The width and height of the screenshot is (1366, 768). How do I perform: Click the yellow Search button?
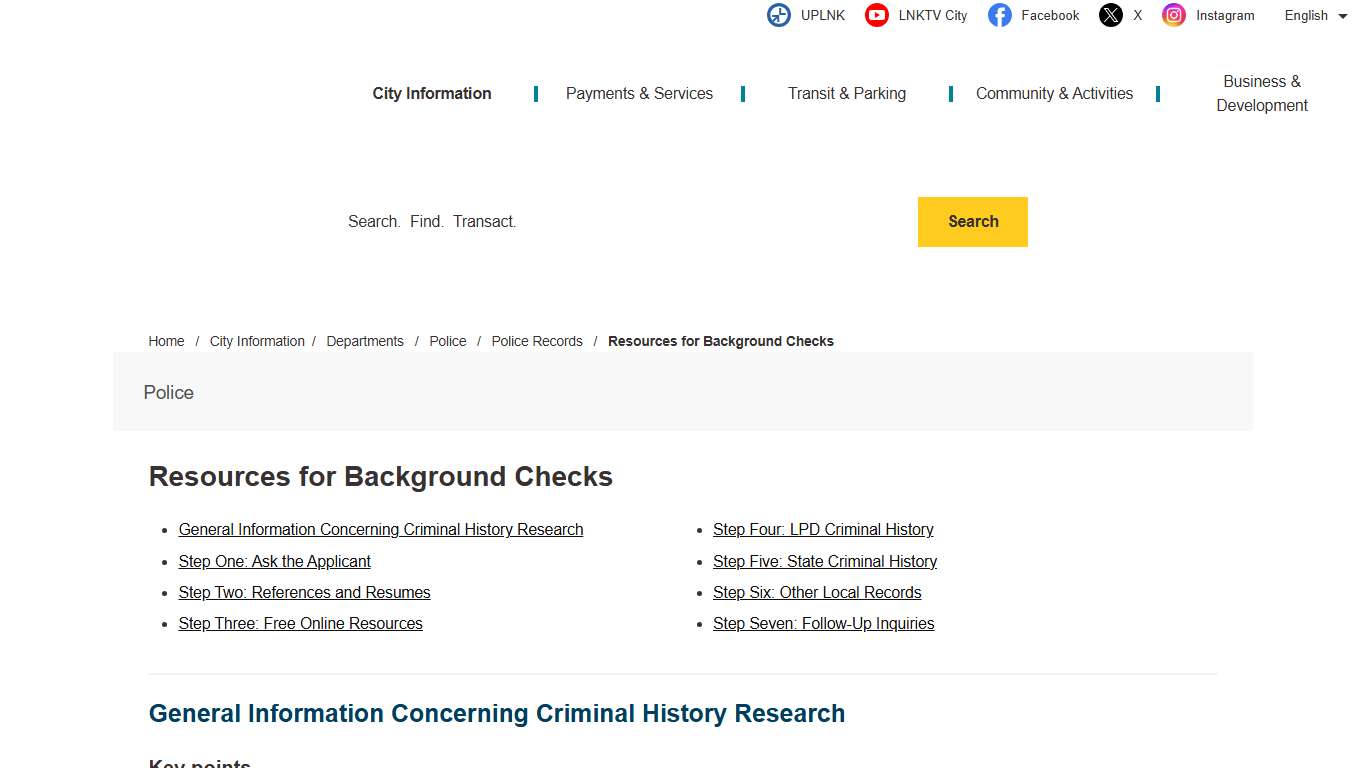[x=971, y=221]
